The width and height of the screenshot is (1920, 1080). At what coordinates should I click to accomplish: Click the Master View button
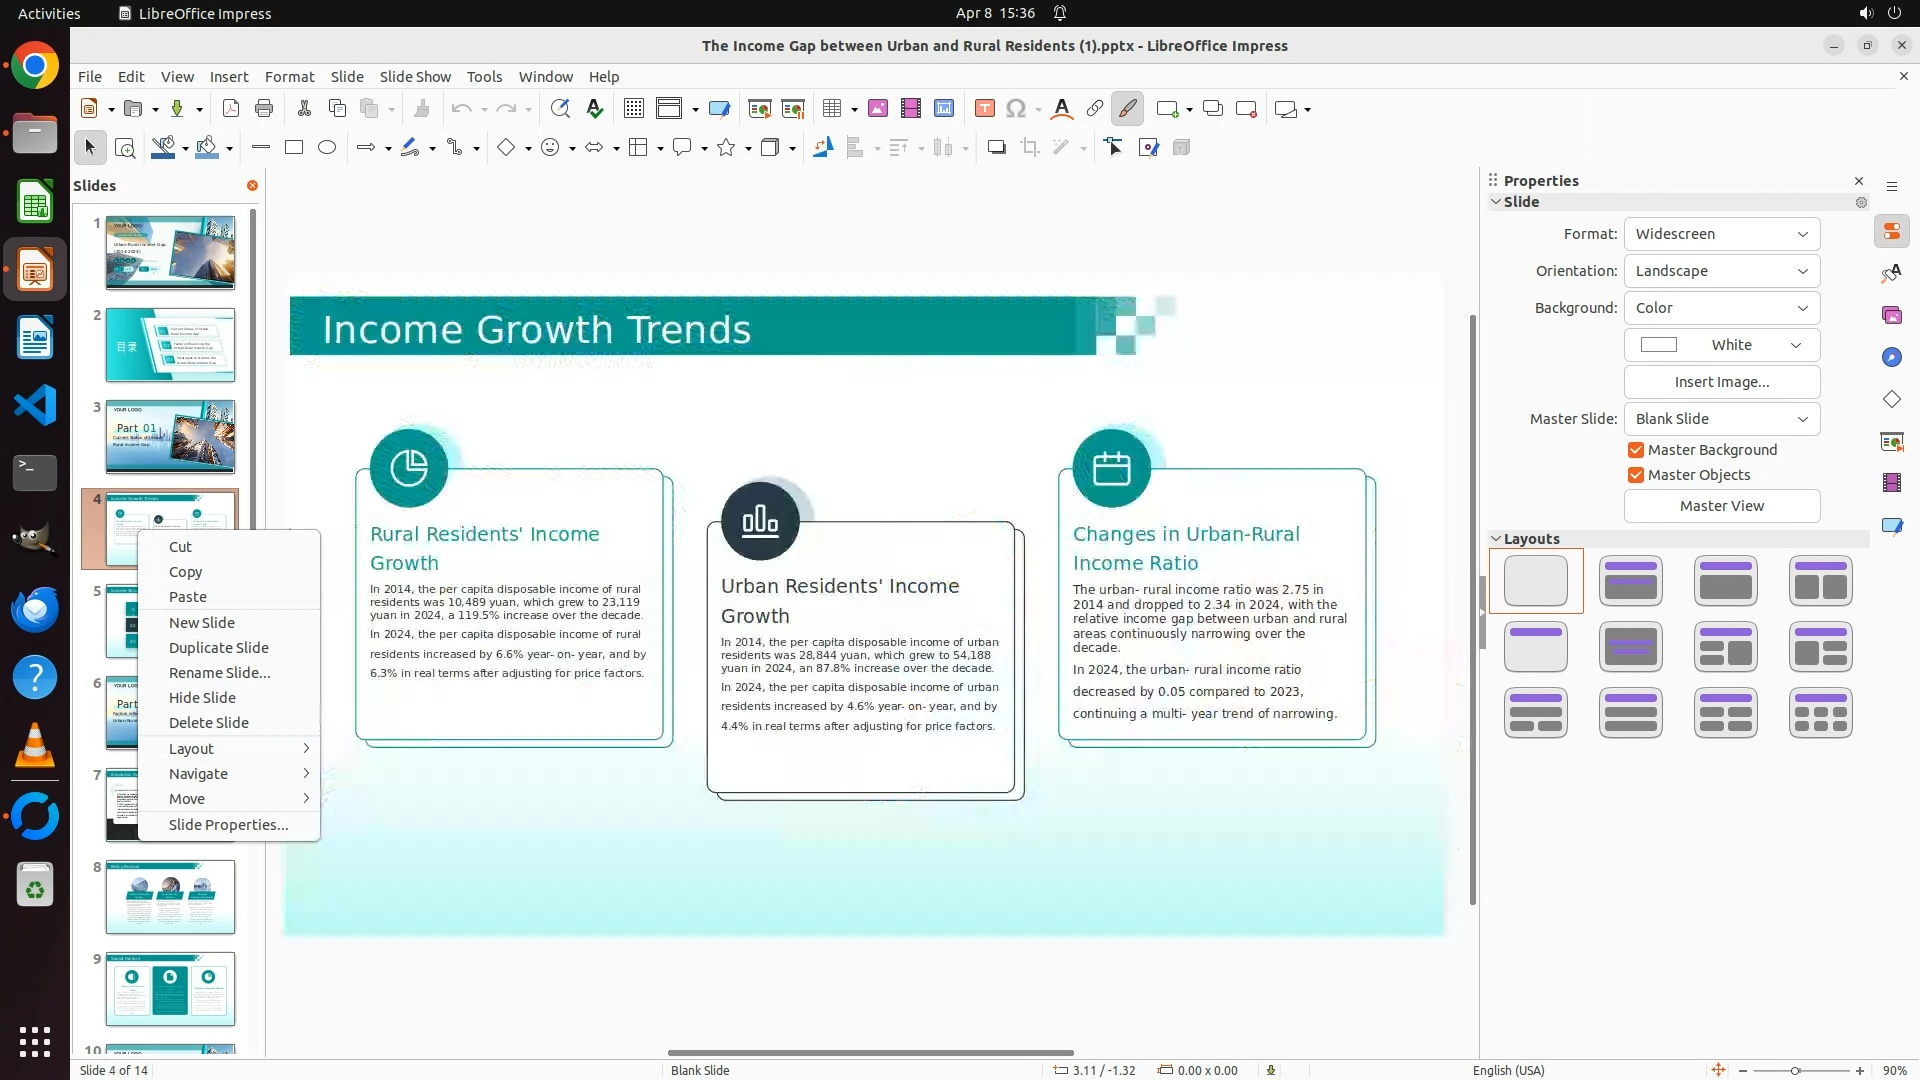(x=1721, y=506)
